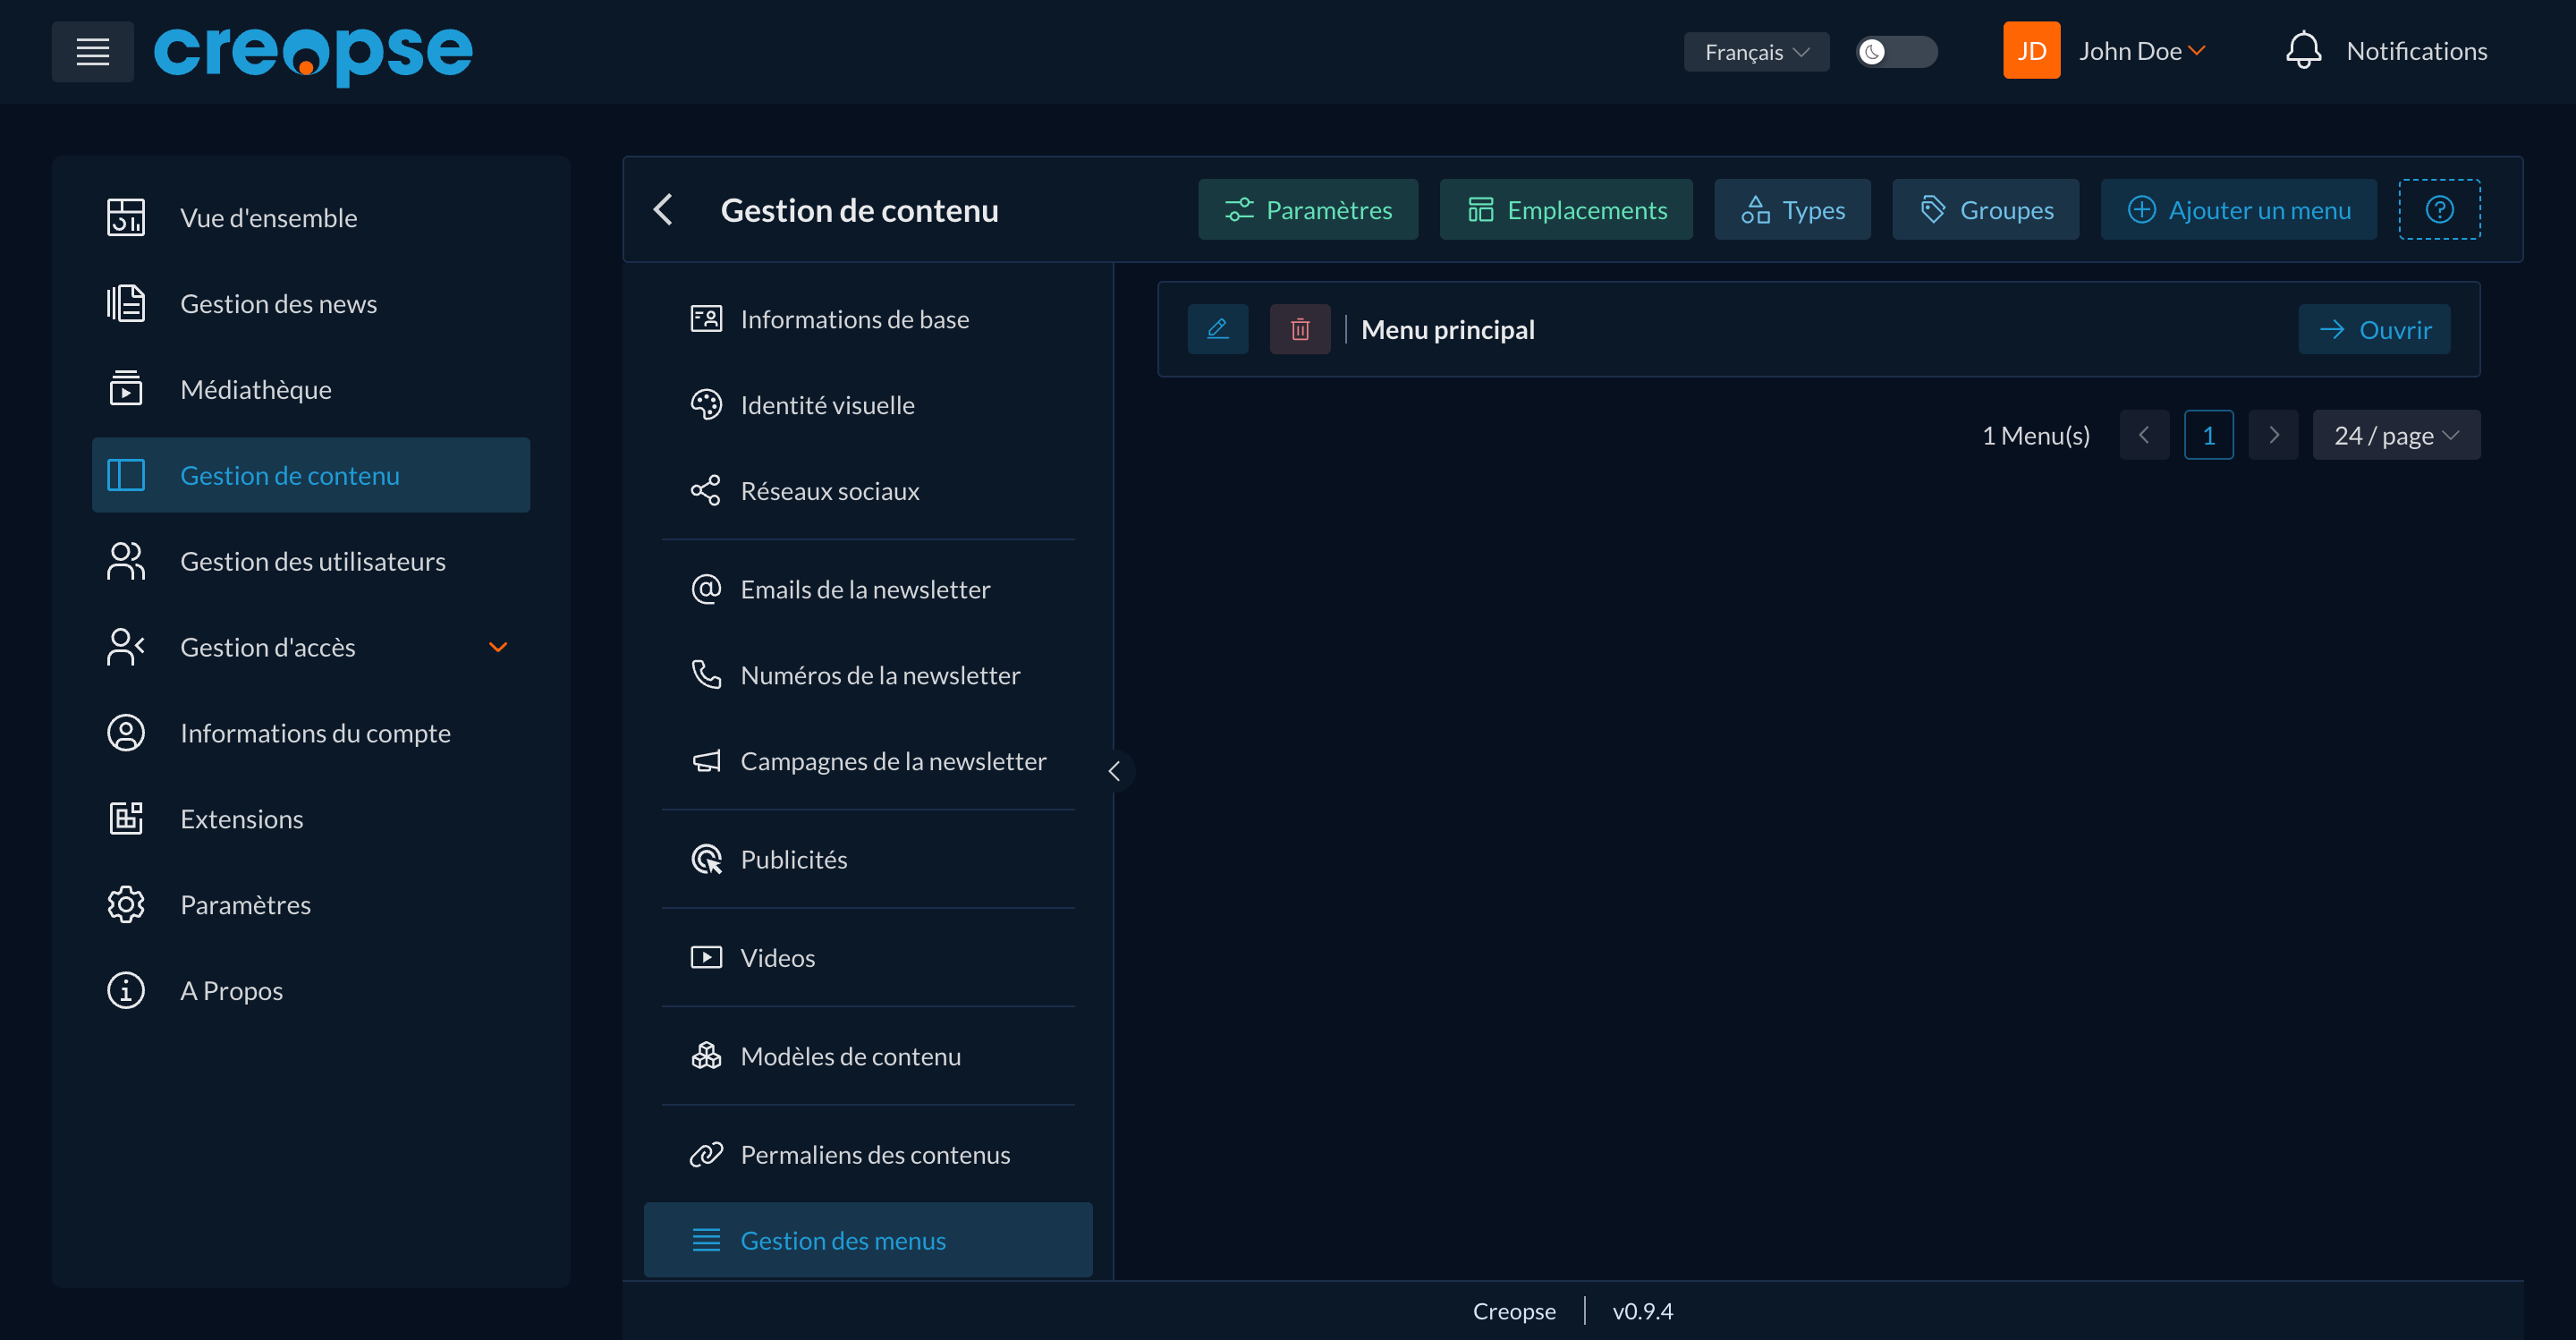Select Gestion des menus
Image resolution: width=2576 pixels, height=1340 pixels.
point(868,1240)
